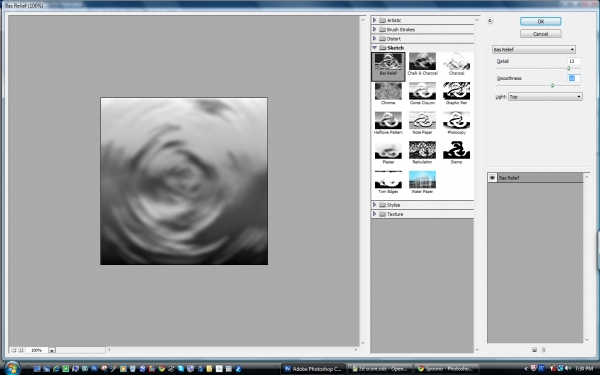Image resolution: width=600 pixels, height=375 pixels.
Task: Switch to the Spoono Chrome taskbar window
Action: [446, 369]
